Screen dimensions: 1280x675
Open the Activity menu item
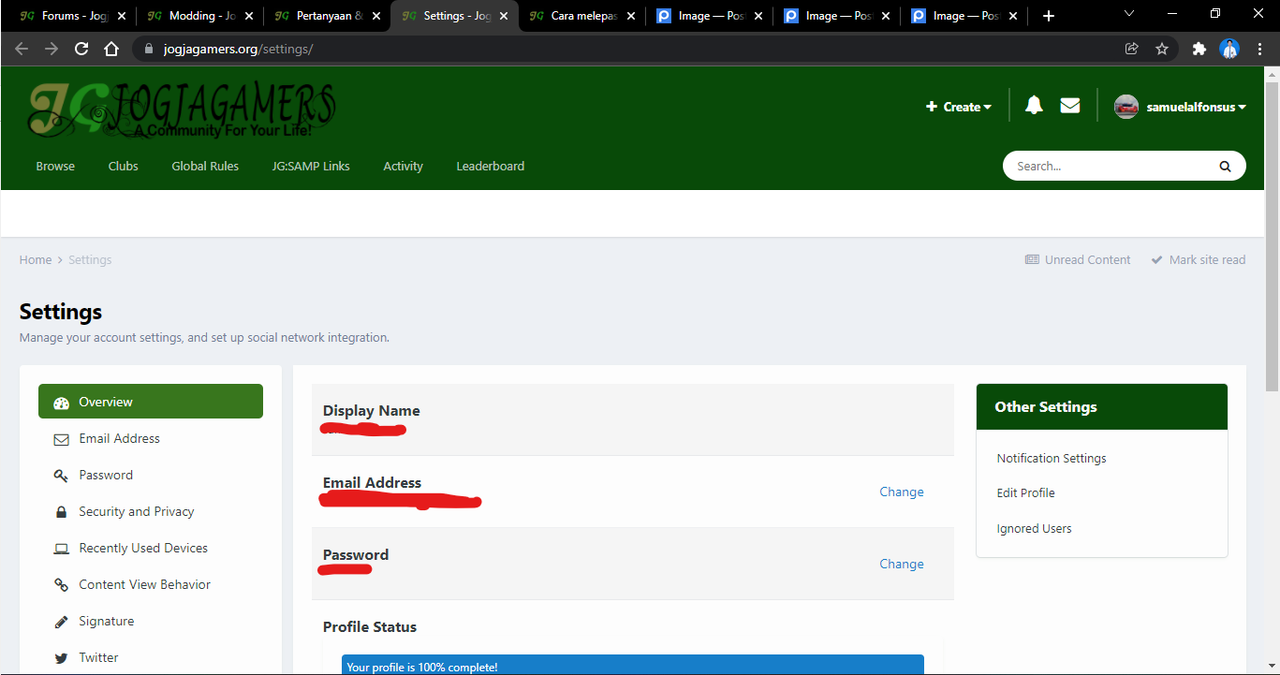click(403, 166)
